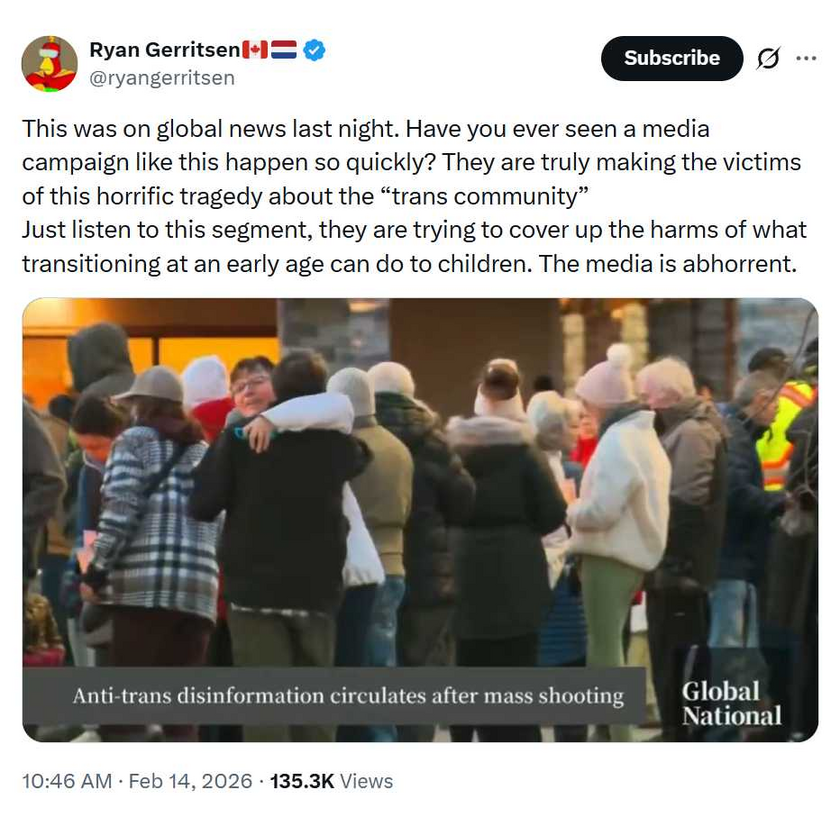The width and height of the screenshot is (840, 817).
Task: Visit the @ryangerritsen handle link
Action: click(162, 78)
